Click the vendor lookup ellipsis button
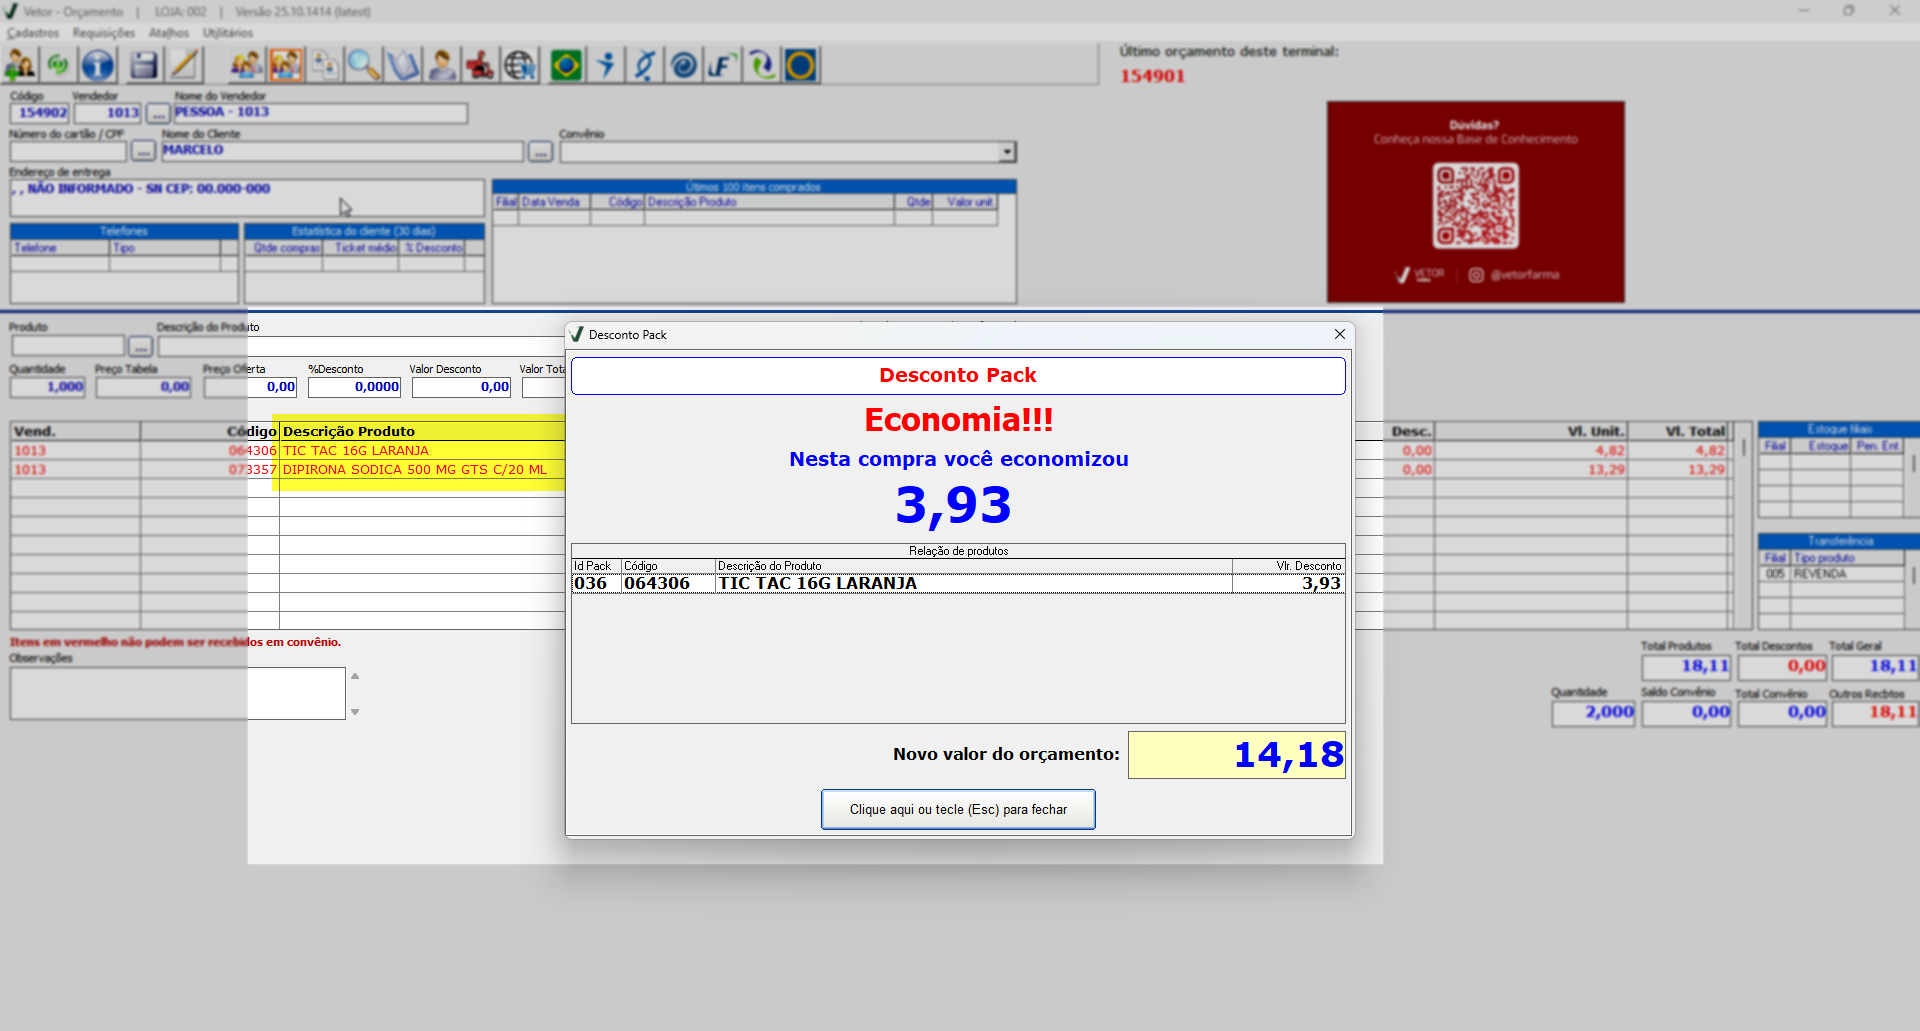The width and height of the screenshot is (1920, 1031). (158, 113)
